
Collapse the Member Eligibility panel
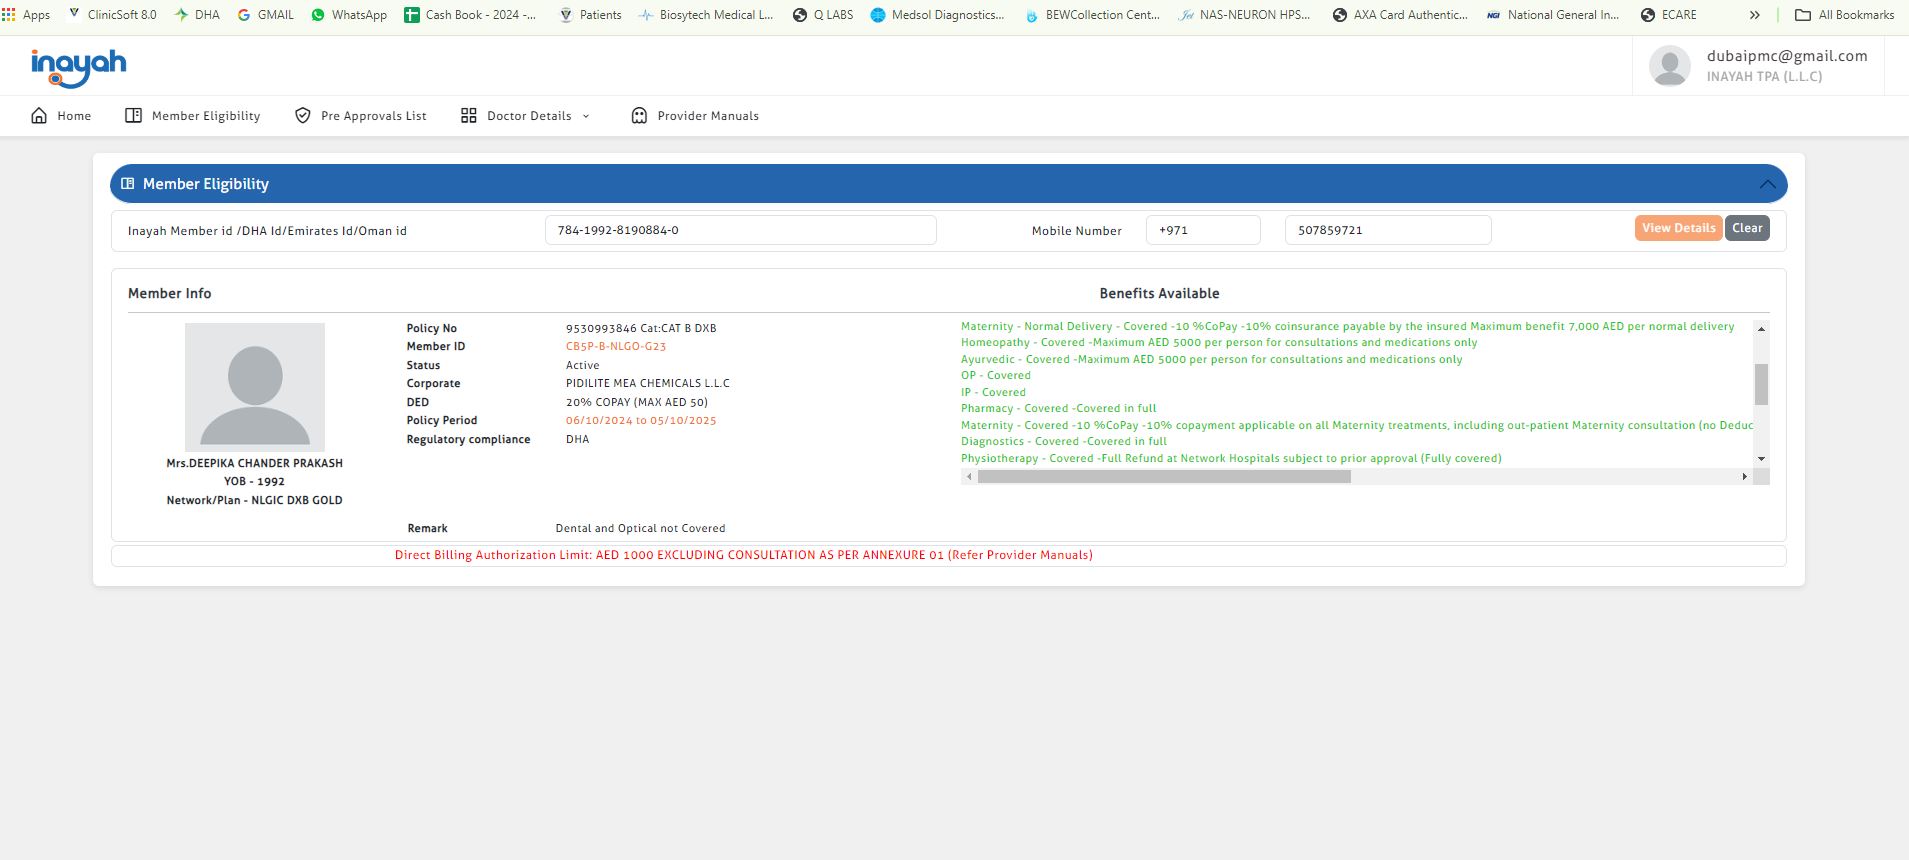[1767, 184]
